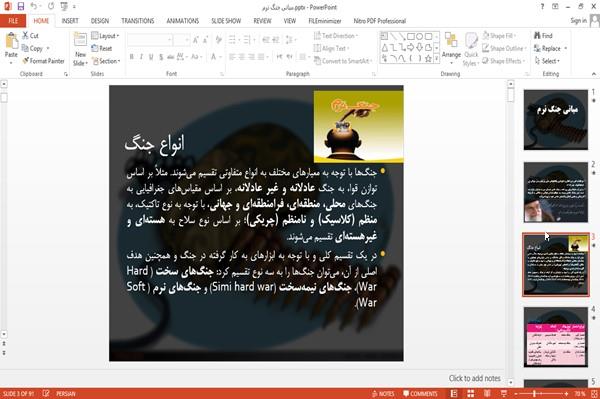Open Align Text dropdown
600x399 pixels.
click(x=331, y=48)
